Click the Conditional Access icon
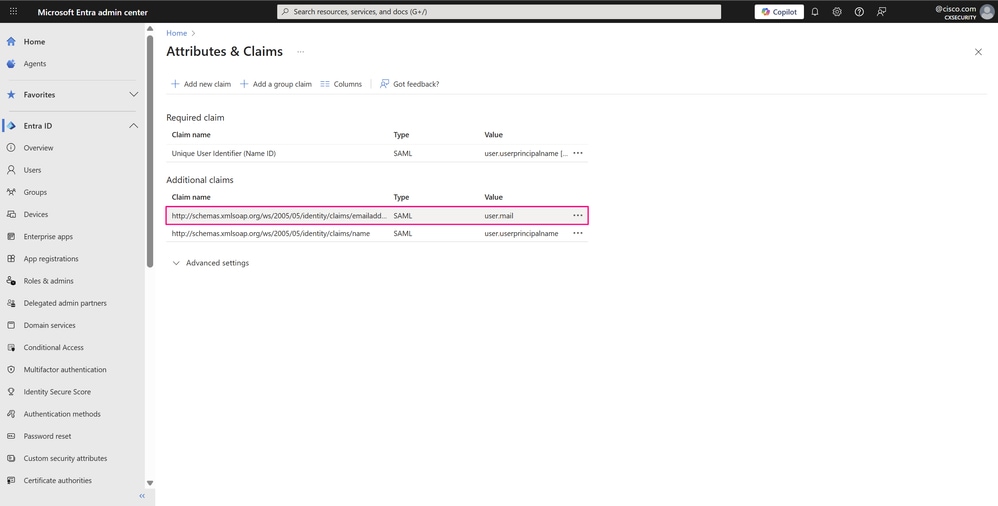 tap(11, 348)
